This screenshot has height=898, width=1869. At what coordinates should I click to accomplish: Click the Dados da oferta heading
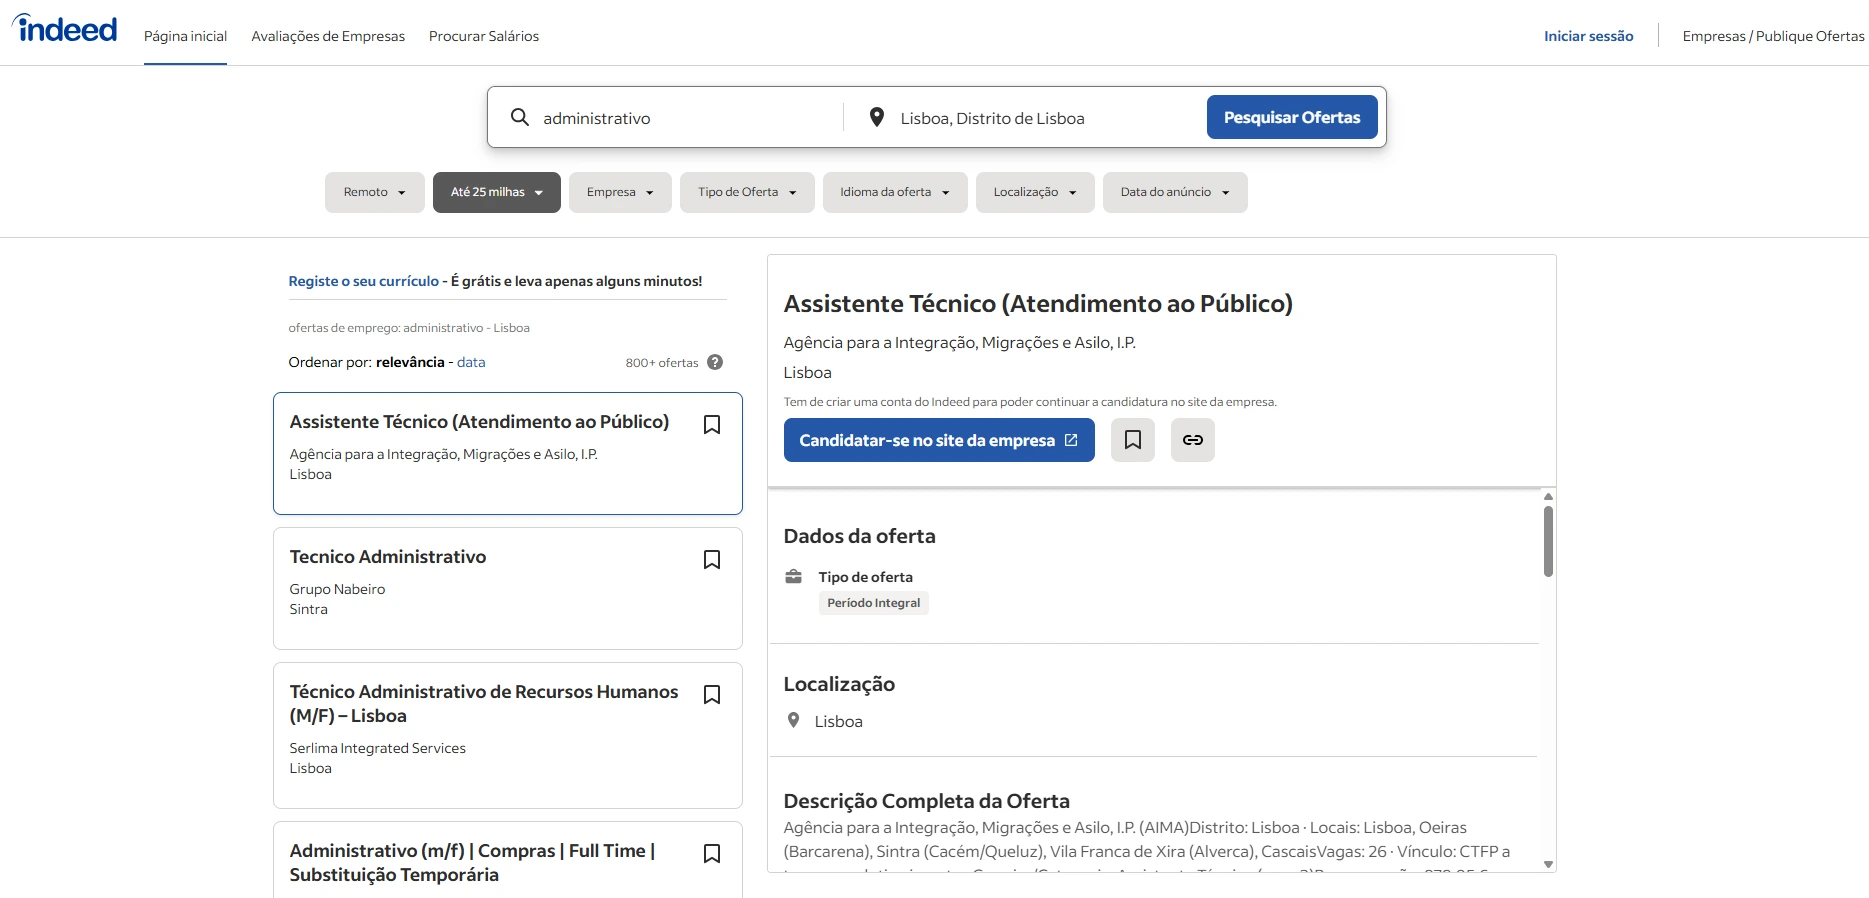click(860, 536)
